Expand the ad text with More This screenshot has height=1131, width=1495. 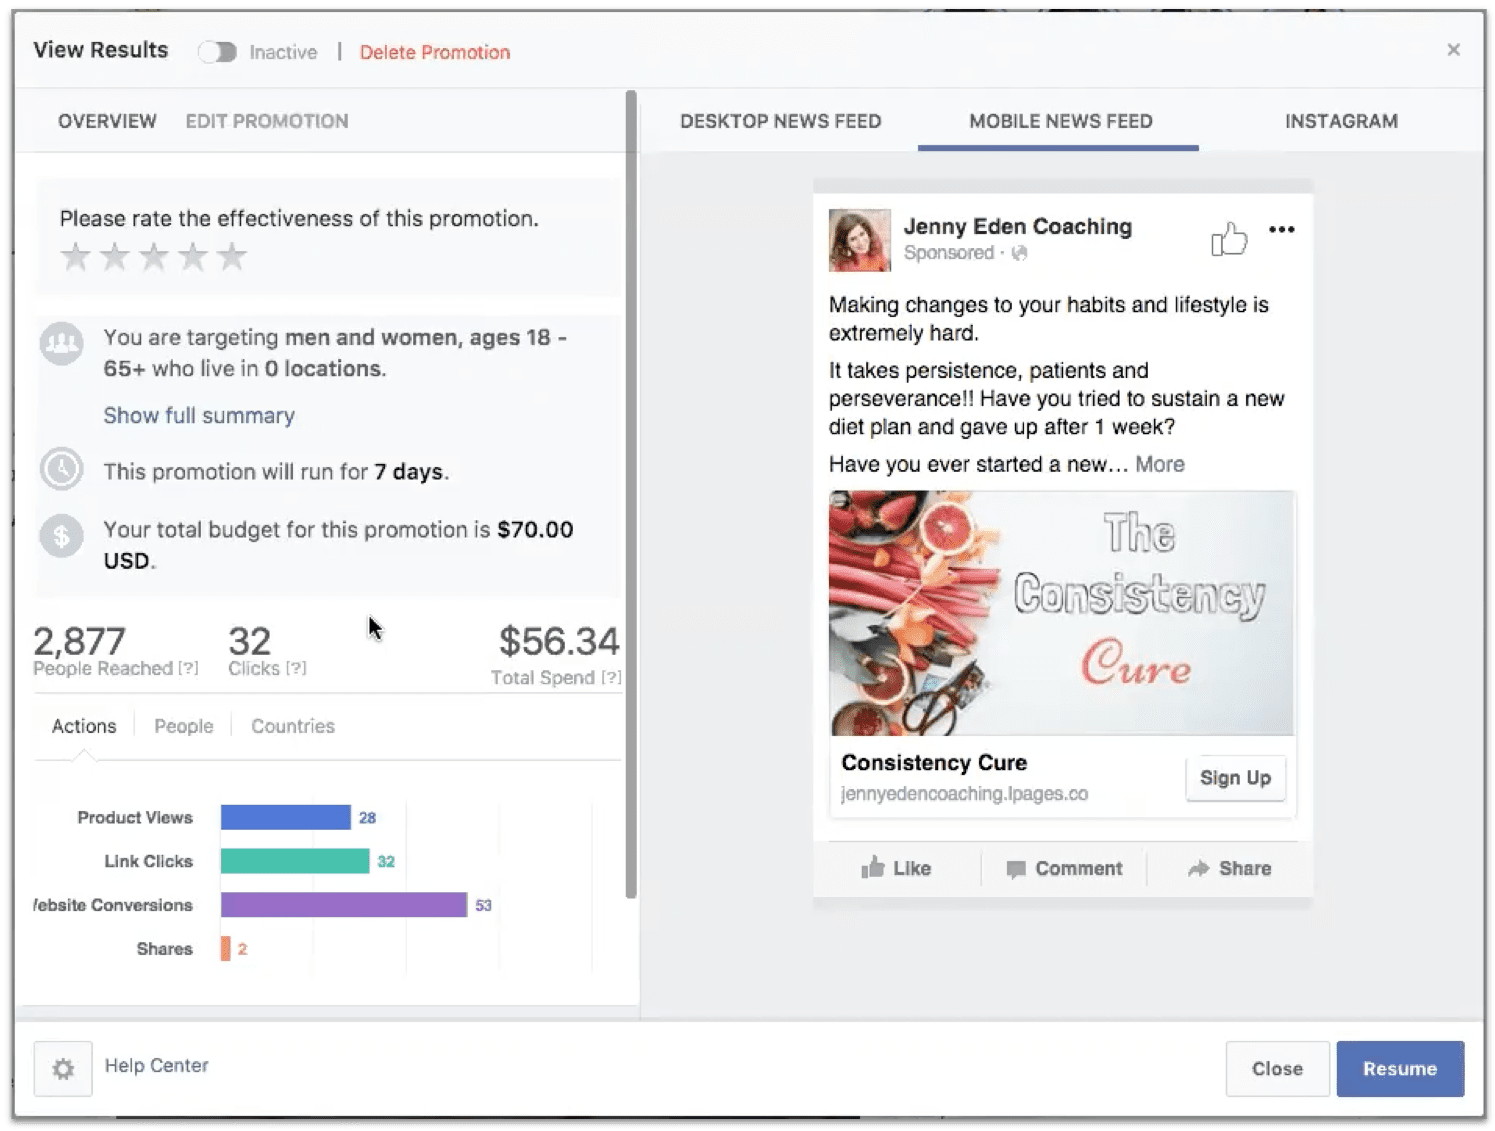1159,464
